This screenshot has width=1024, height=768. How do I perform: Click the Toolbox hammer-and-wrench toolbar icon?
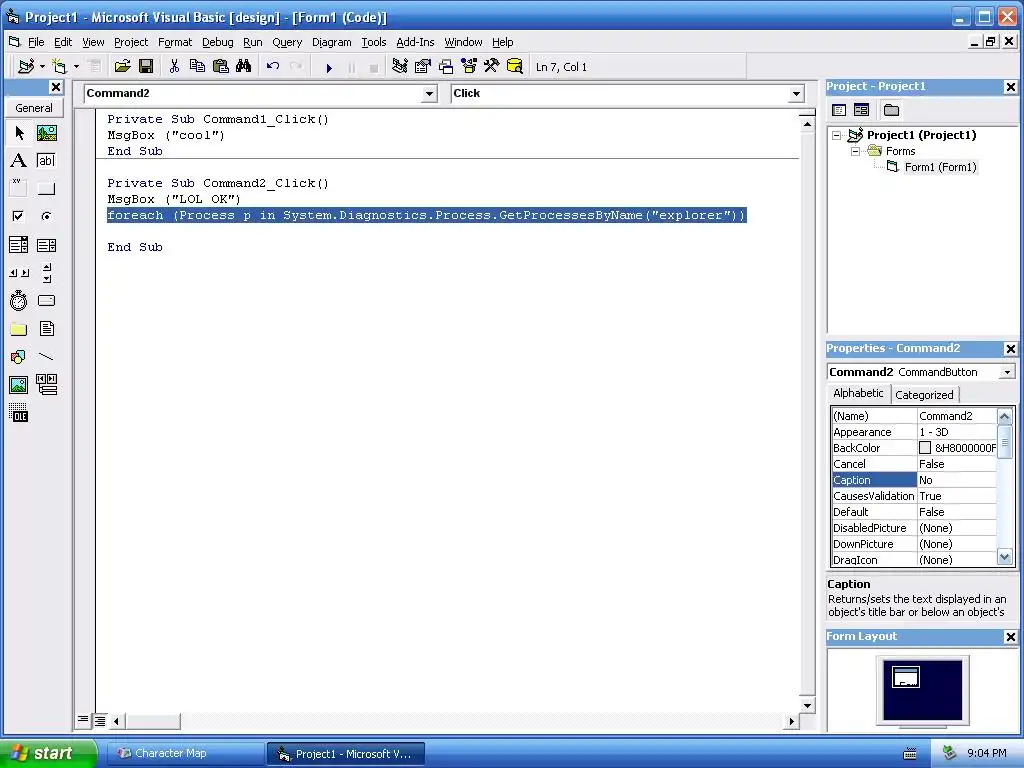[x=491, y=67]
